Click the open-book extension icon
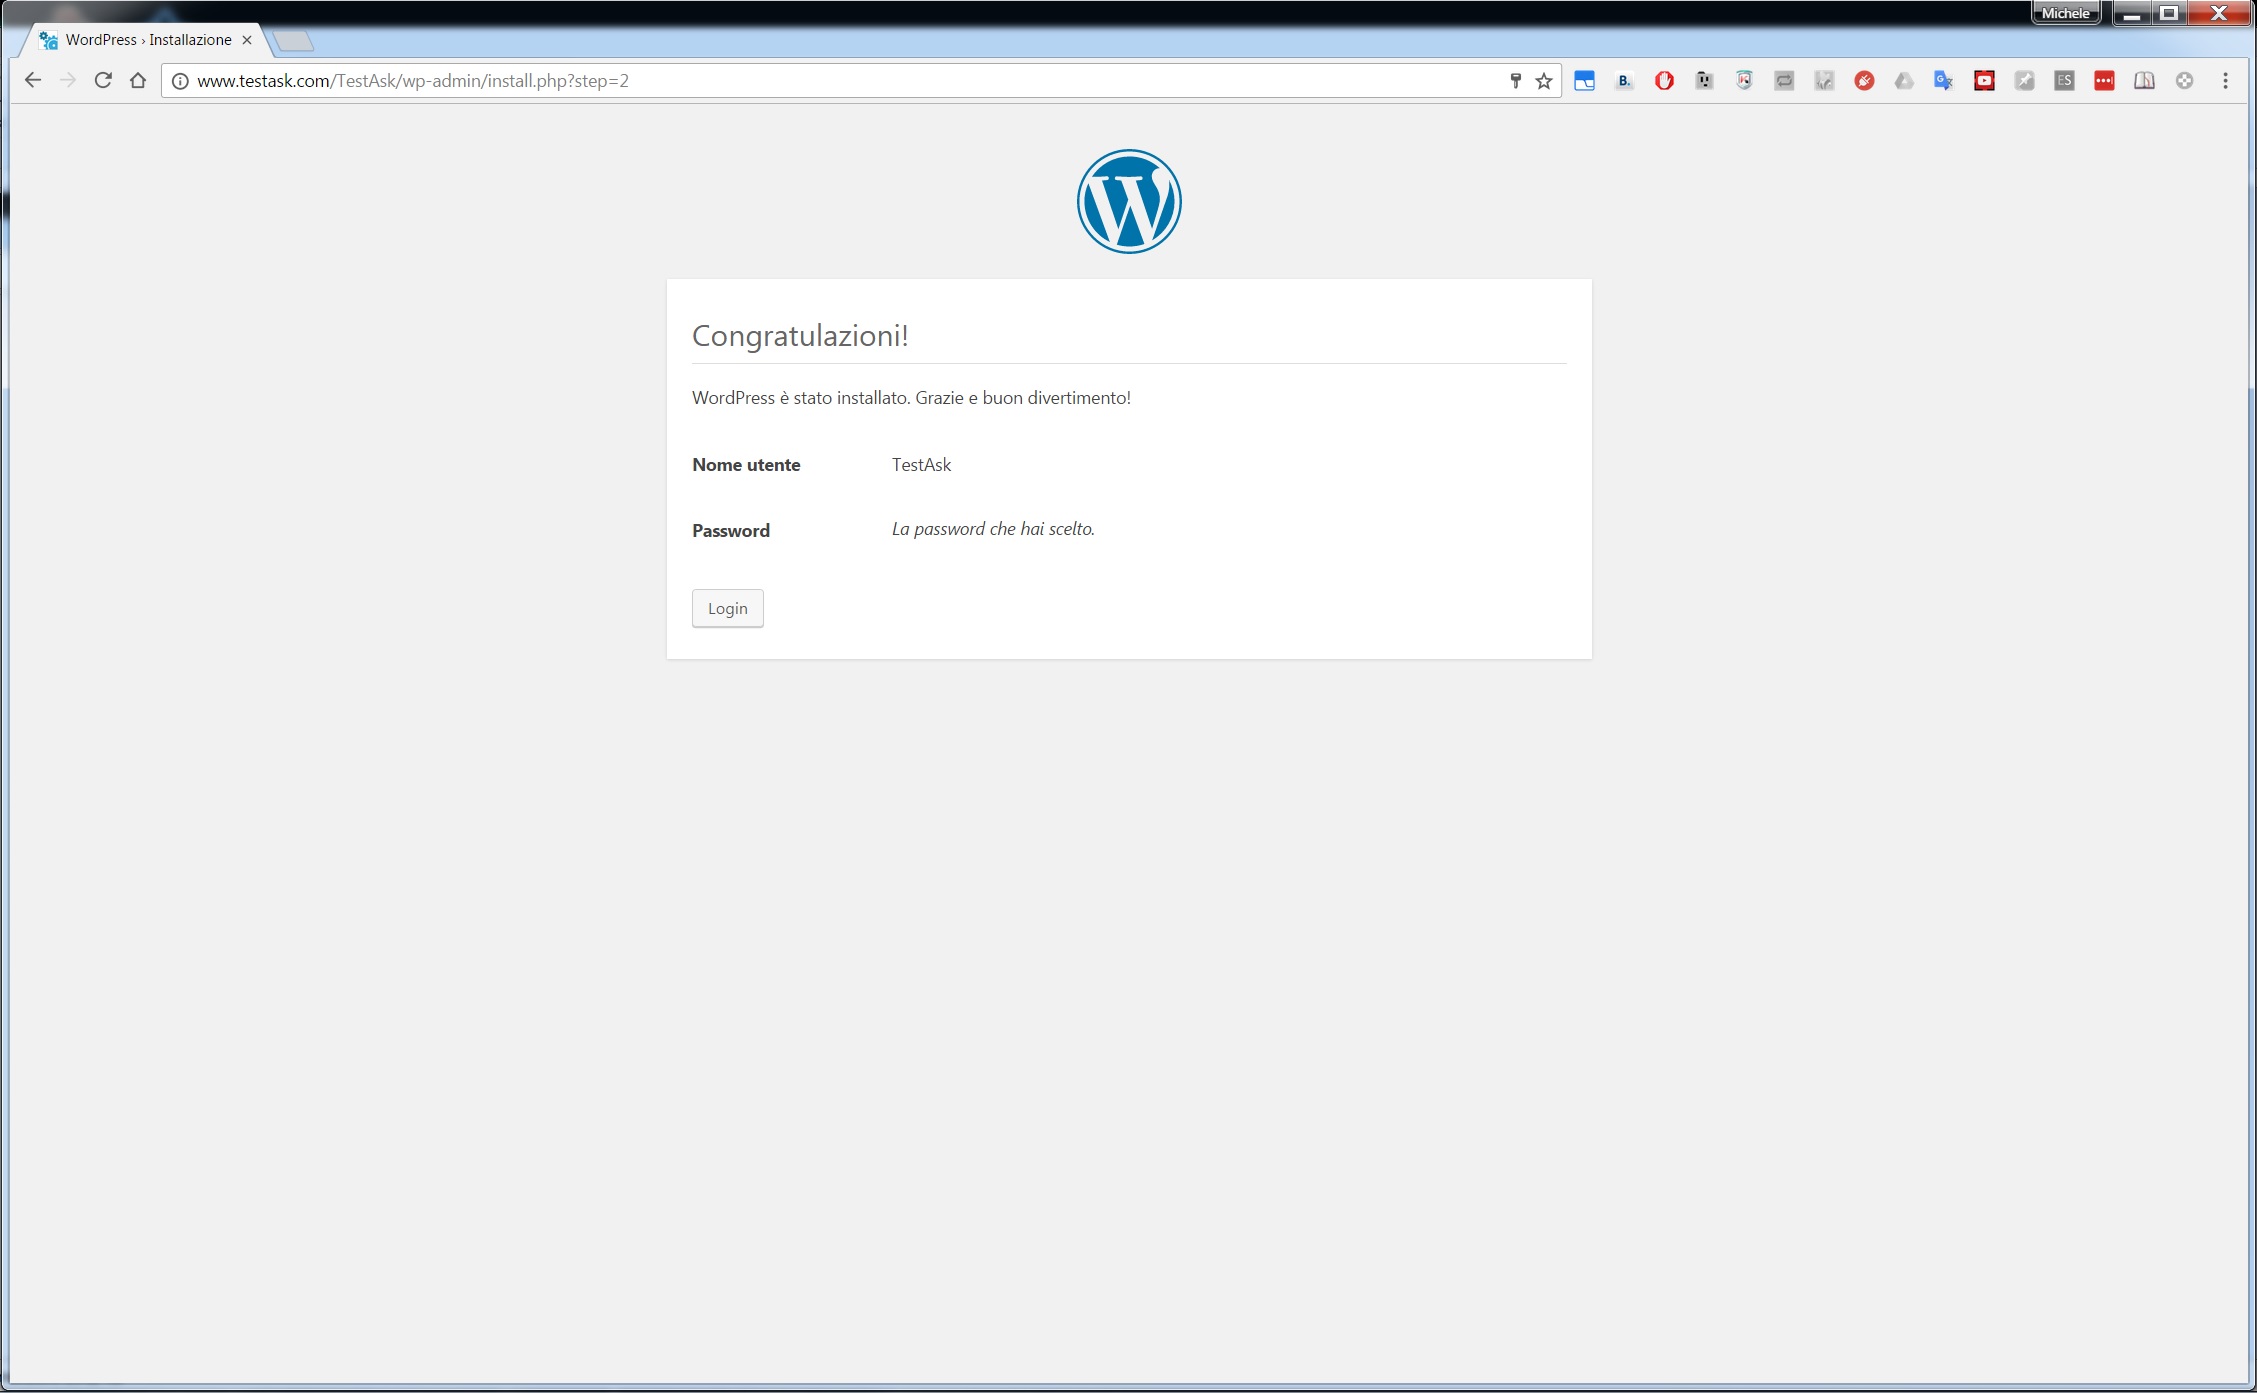 (x=2144, y=81)
